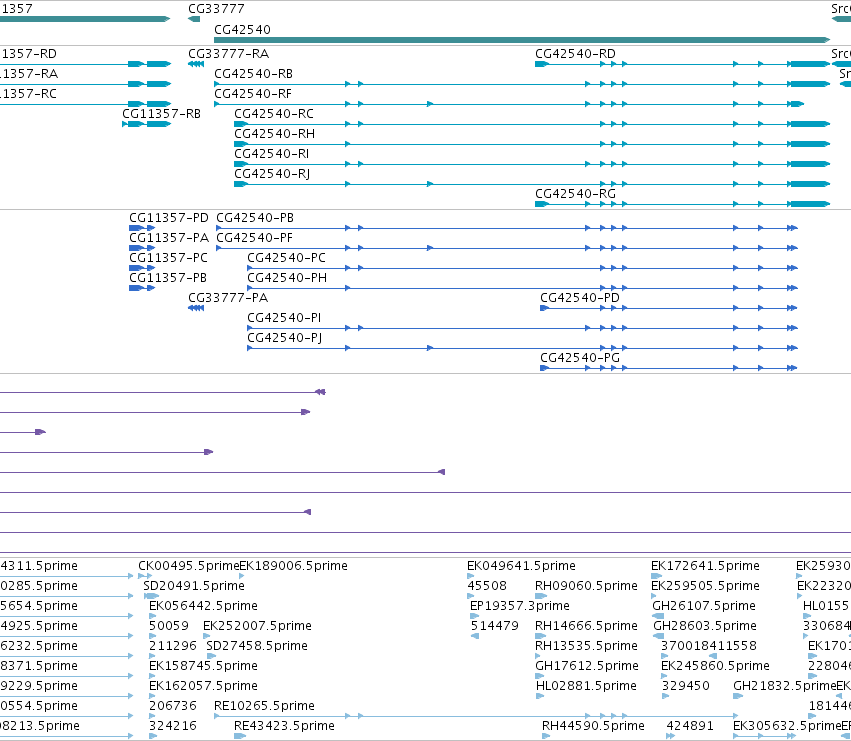This screenshot has width=851, height=741.
Task: Select EST EK245860.5prime label
Action: click(x=715, y=667)
